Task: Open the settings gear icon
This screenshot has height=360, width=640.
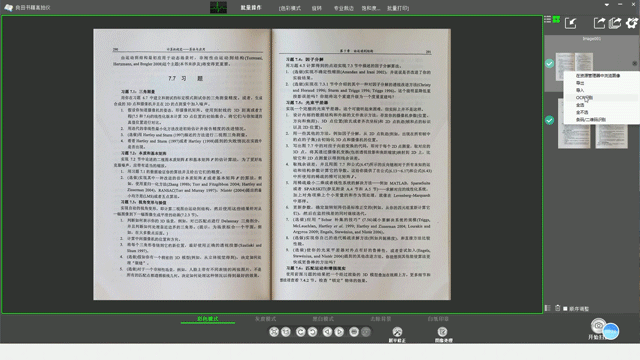Action: coord(632,23)
